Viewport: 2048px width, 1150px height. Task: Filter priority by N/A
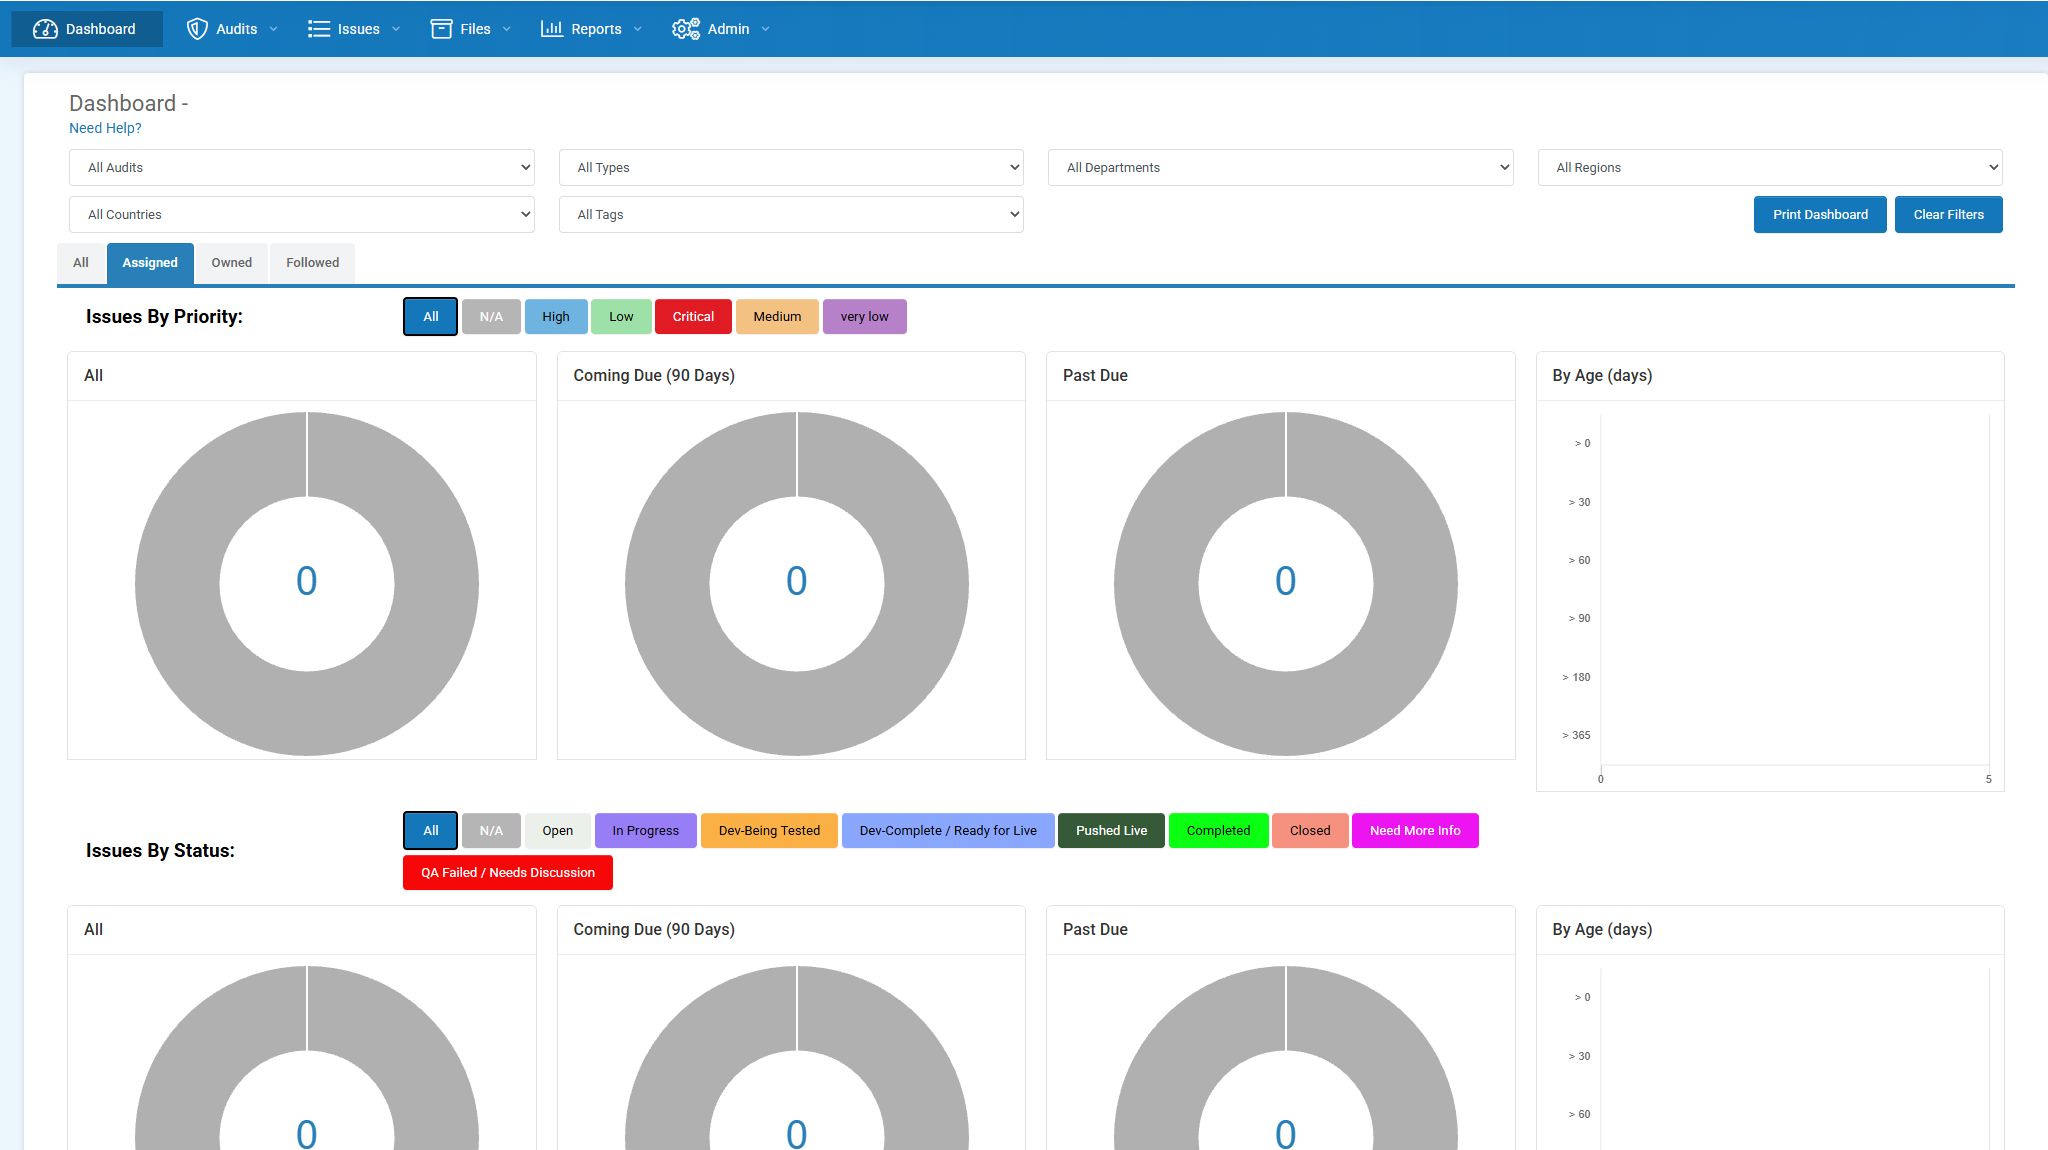pyautogui.click(x=491, y=317)
